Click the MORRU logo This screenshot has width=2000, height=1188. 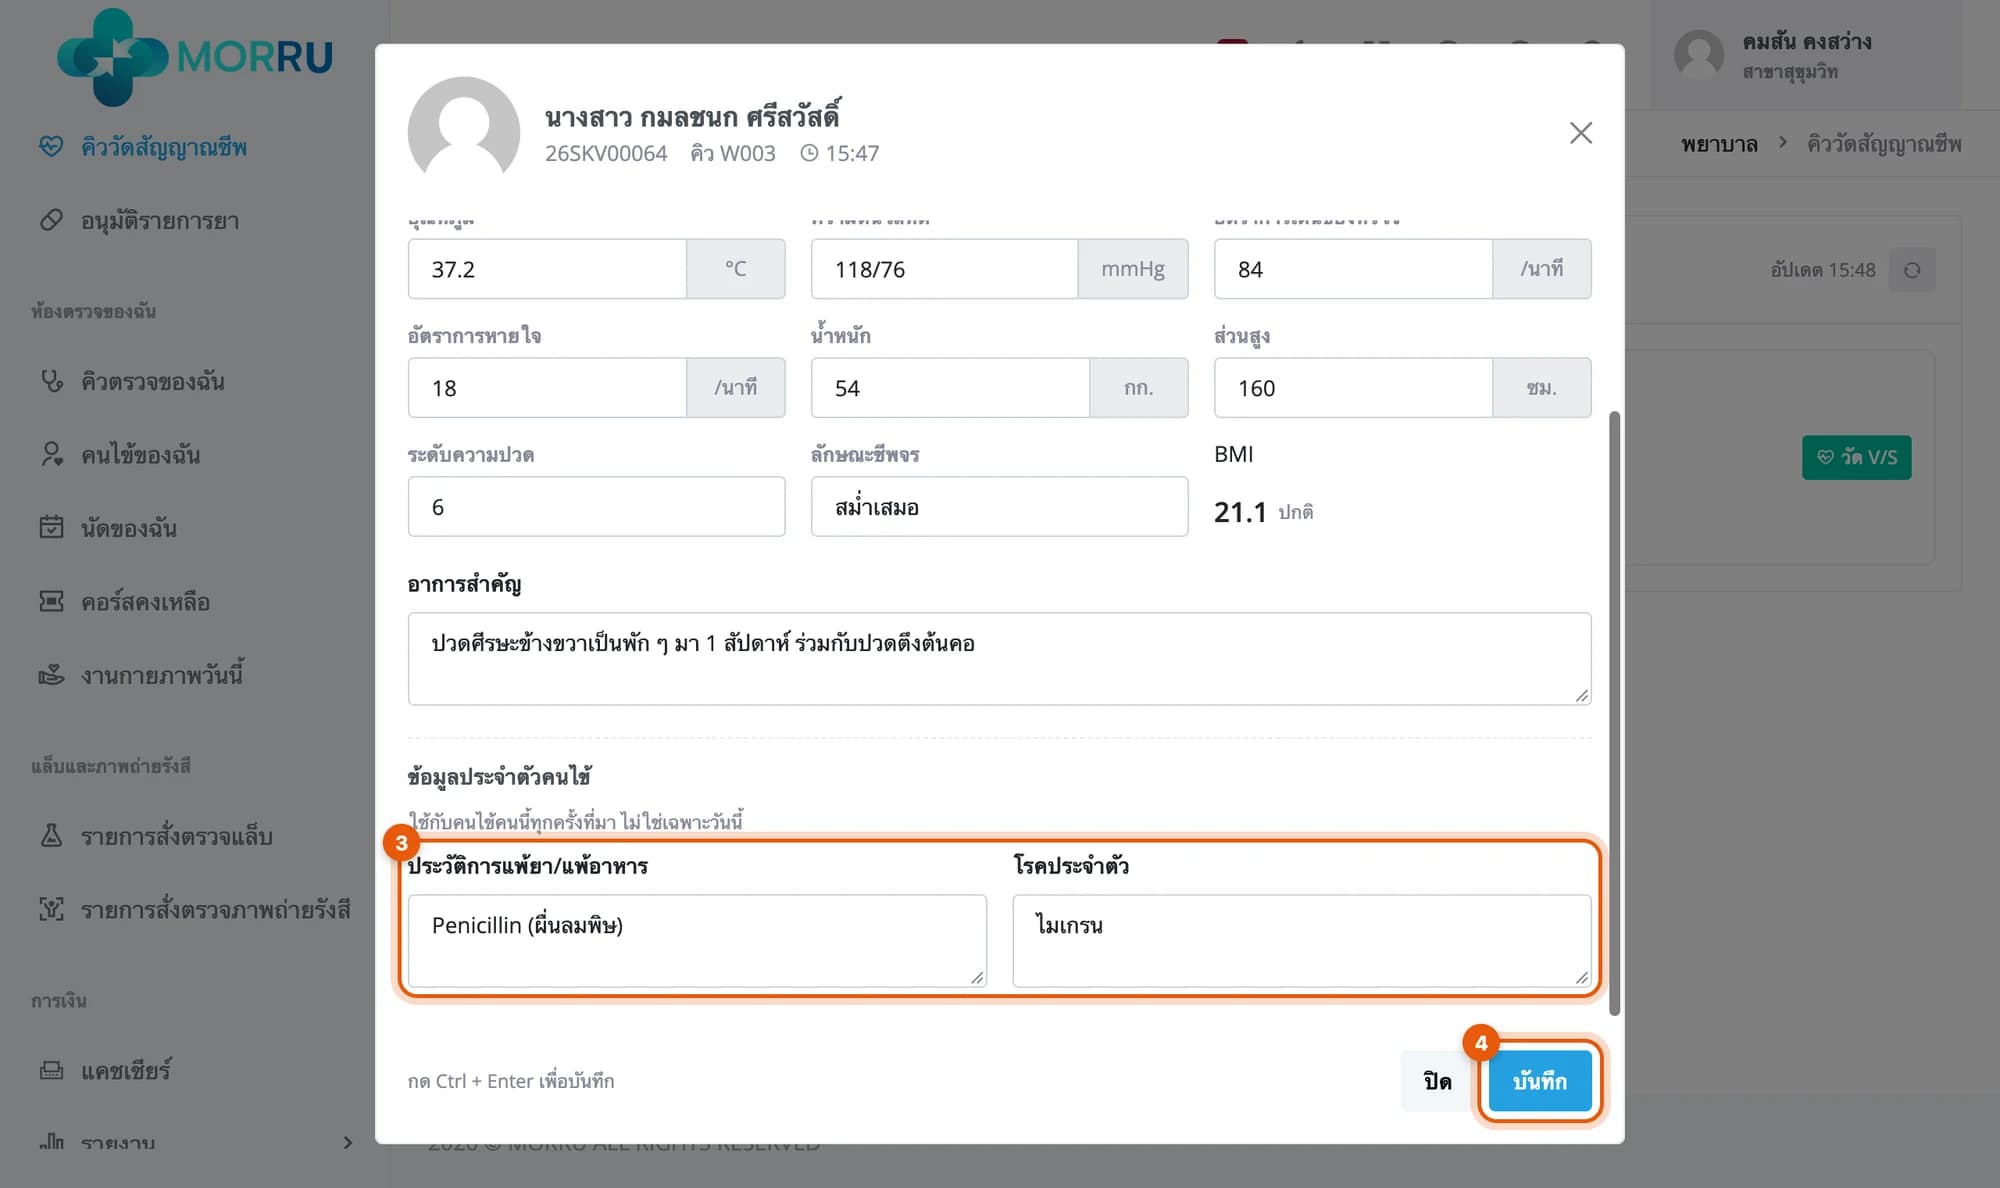(195, 57)
